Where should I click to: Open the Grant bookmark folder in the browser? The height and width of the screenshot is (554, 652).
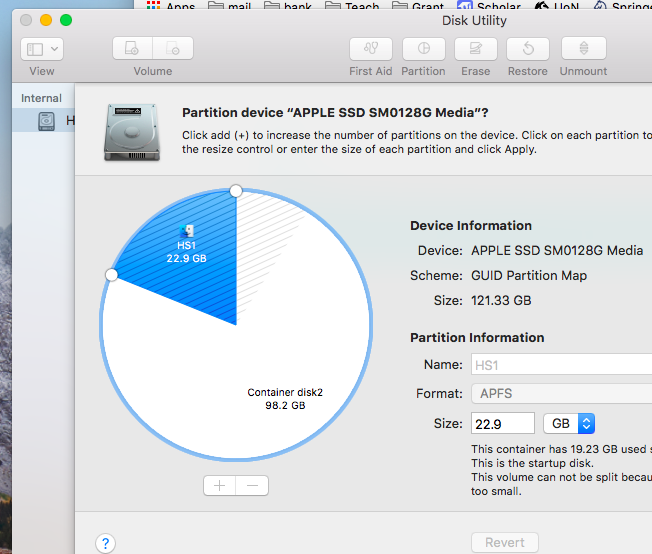(x=418, y=6)
